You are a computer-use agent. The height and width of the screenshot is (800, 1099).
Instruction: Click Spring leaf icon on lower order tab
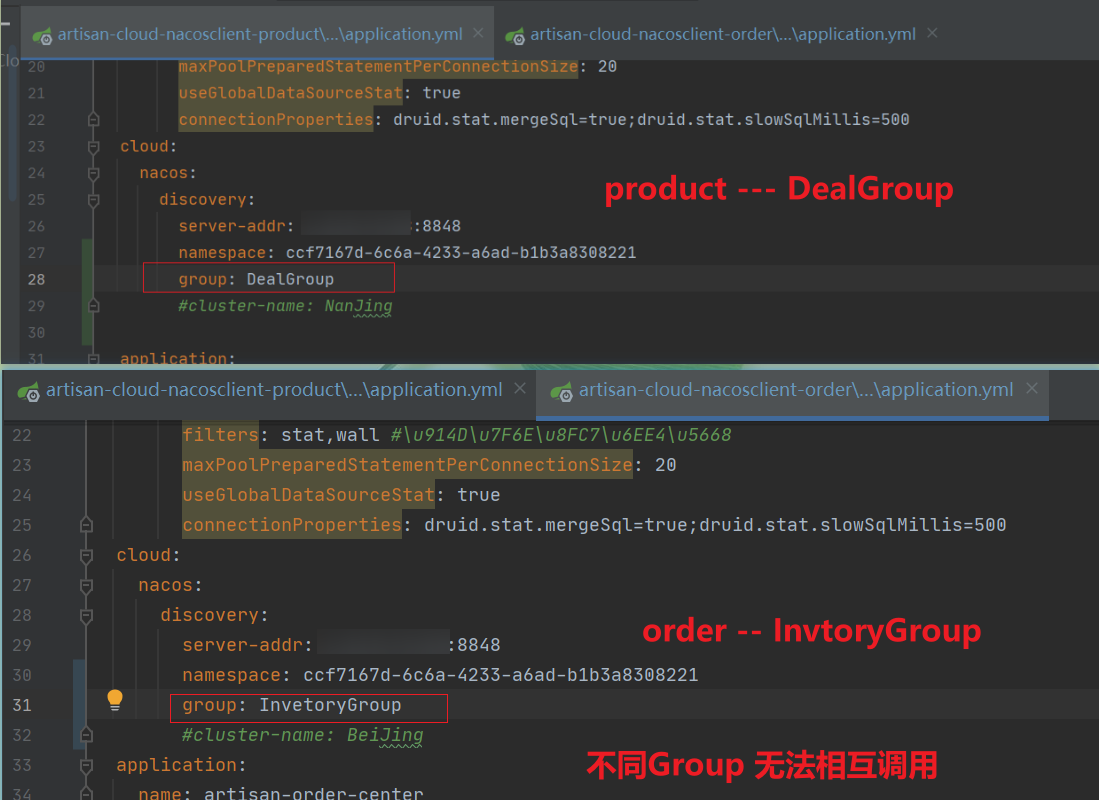click(561, 392)
